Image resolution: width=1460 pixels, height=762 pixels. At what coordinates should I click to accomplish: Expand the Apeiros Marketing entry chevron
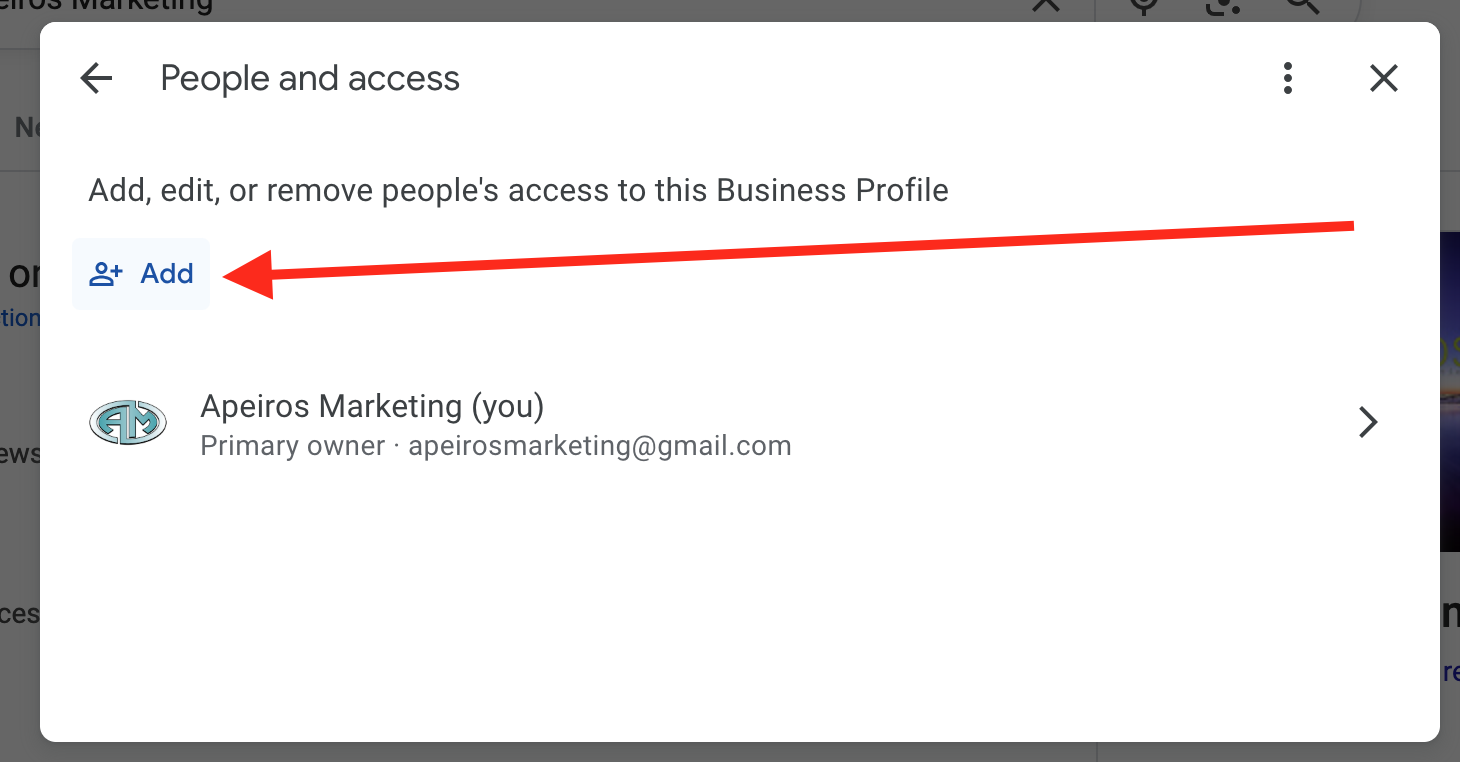coord(1368,423)
